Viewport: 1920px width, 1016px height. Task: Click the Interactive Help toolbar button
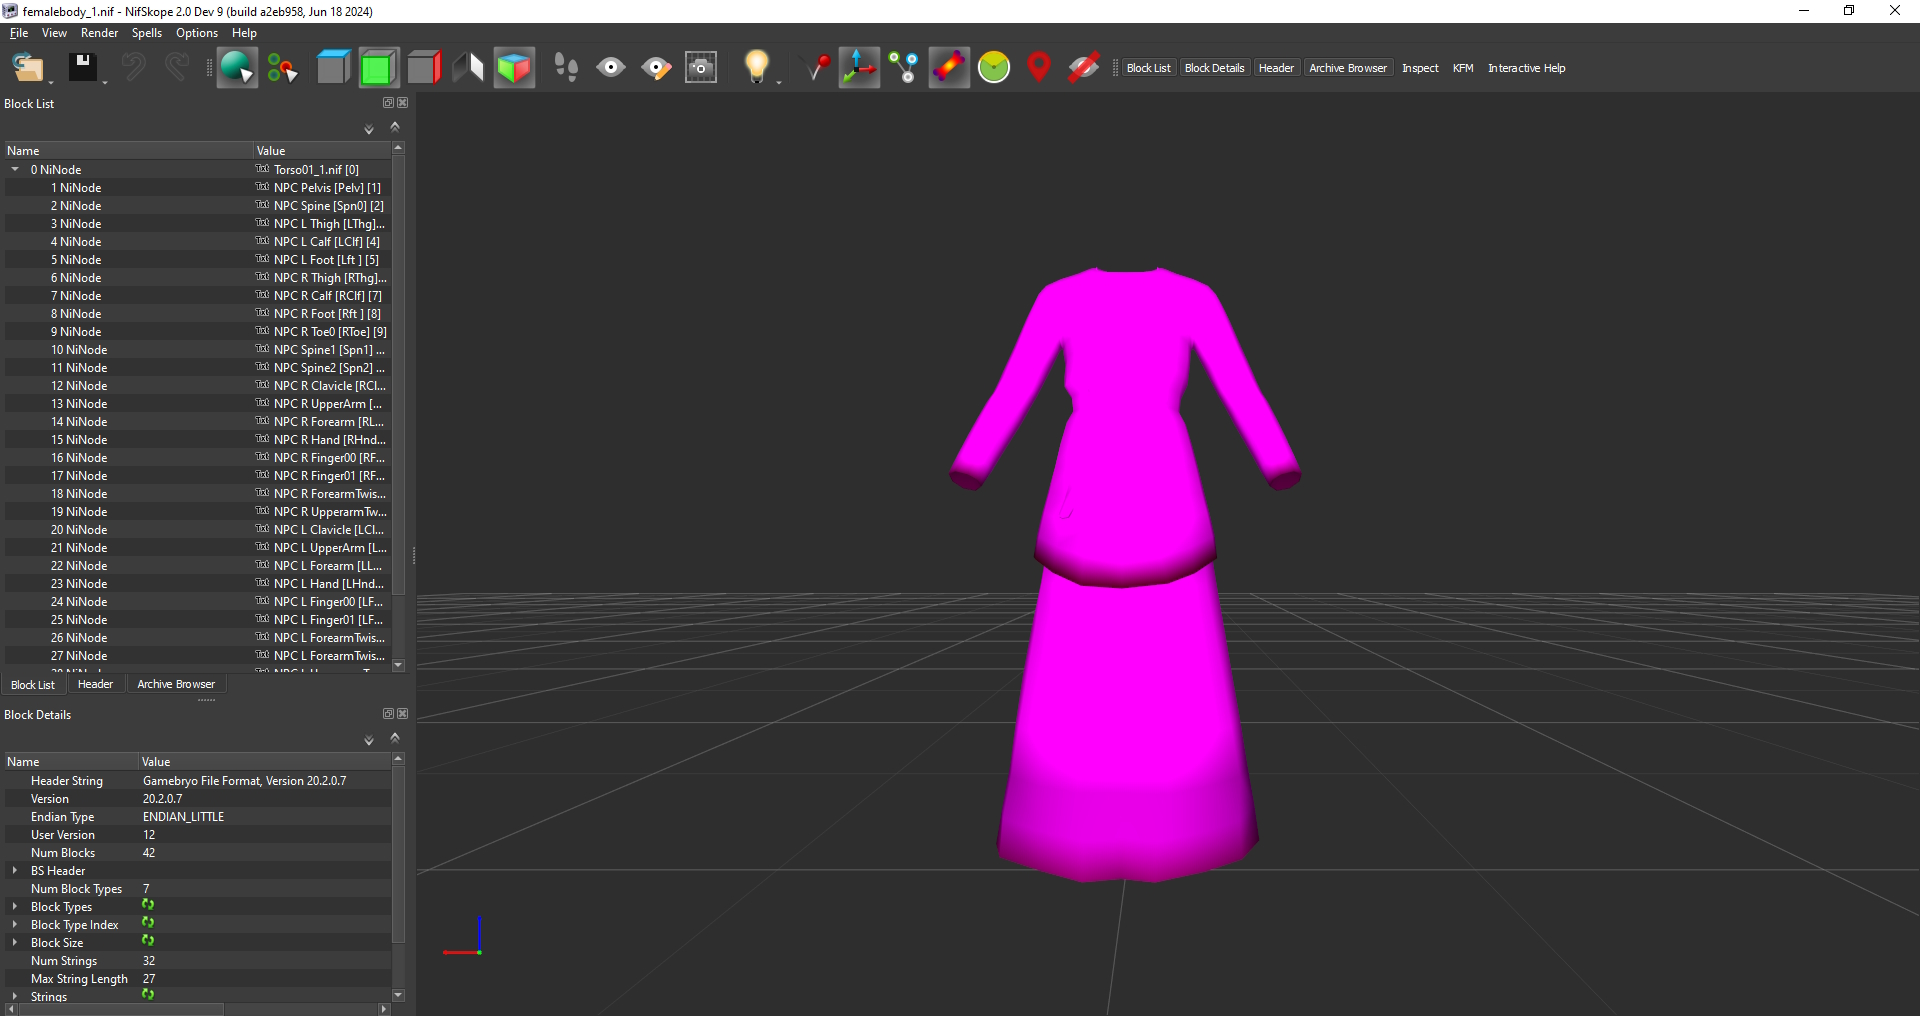(1526, 68)
